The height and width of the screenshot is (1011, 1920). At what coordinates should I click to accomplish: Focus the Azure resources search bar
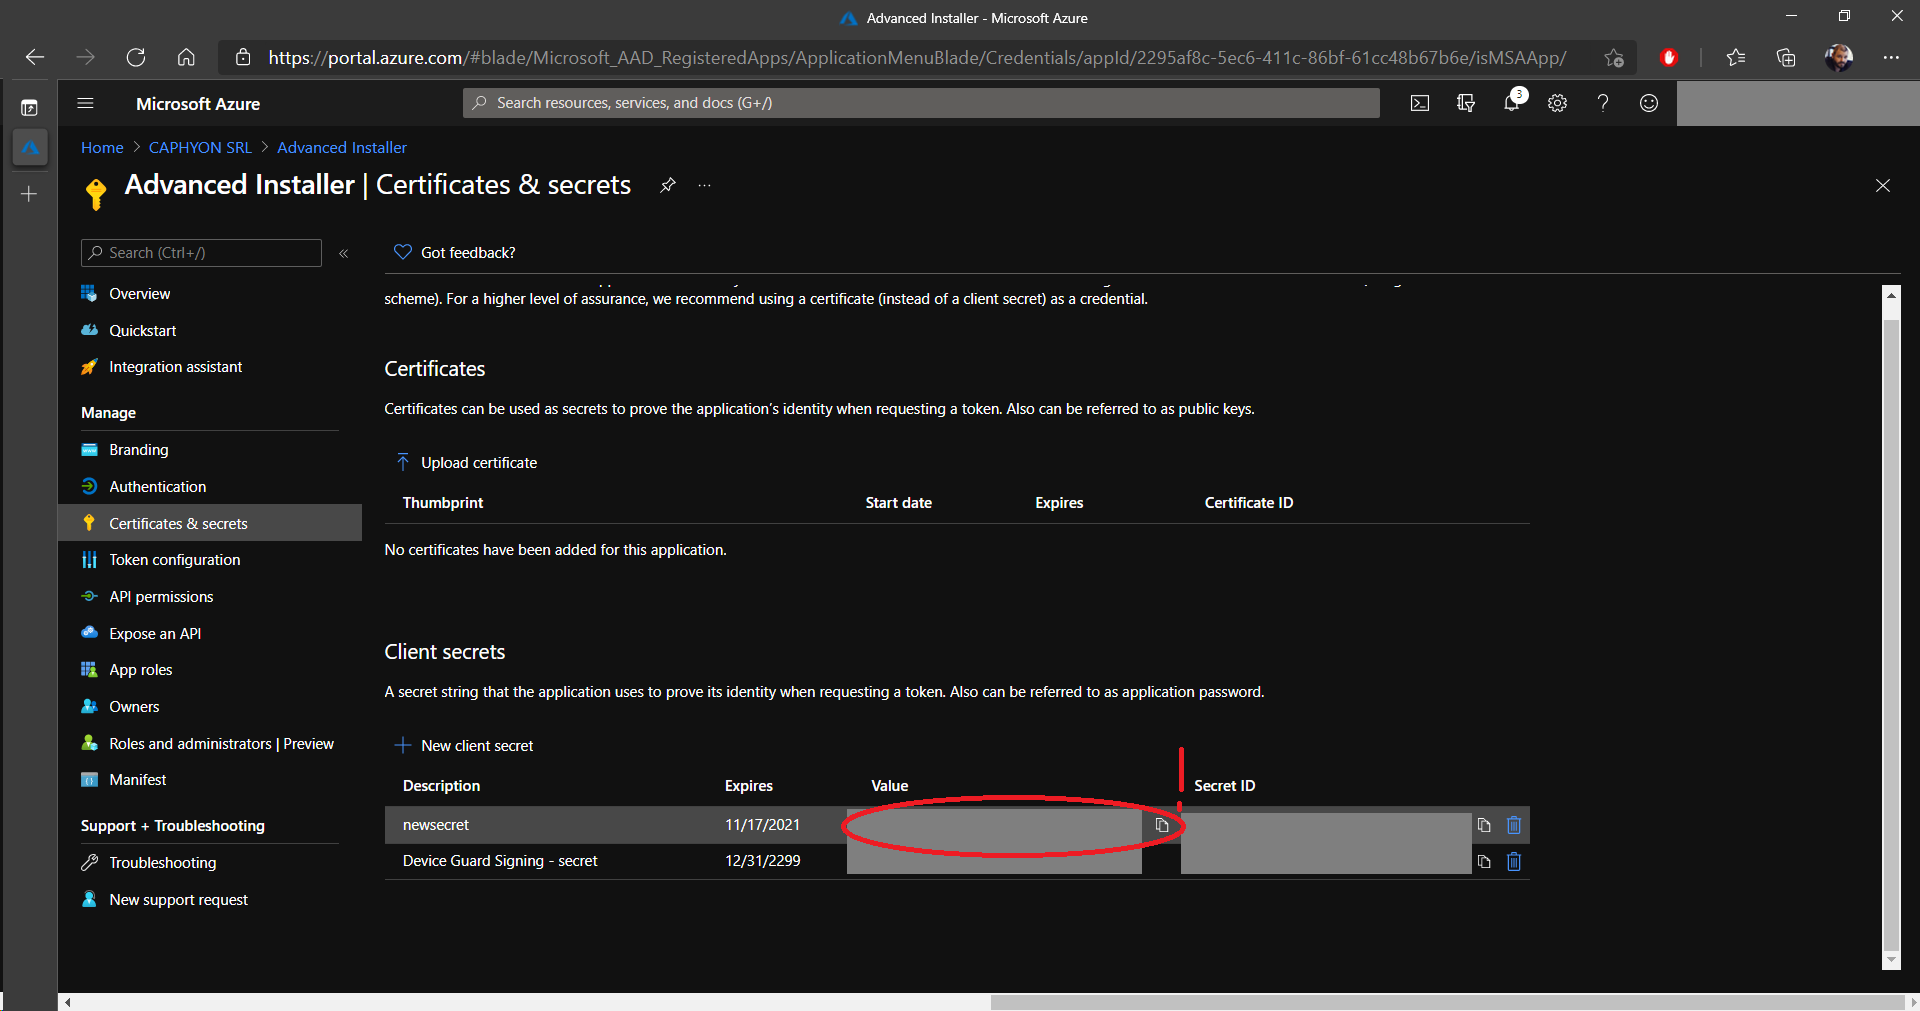pos(921,103)
